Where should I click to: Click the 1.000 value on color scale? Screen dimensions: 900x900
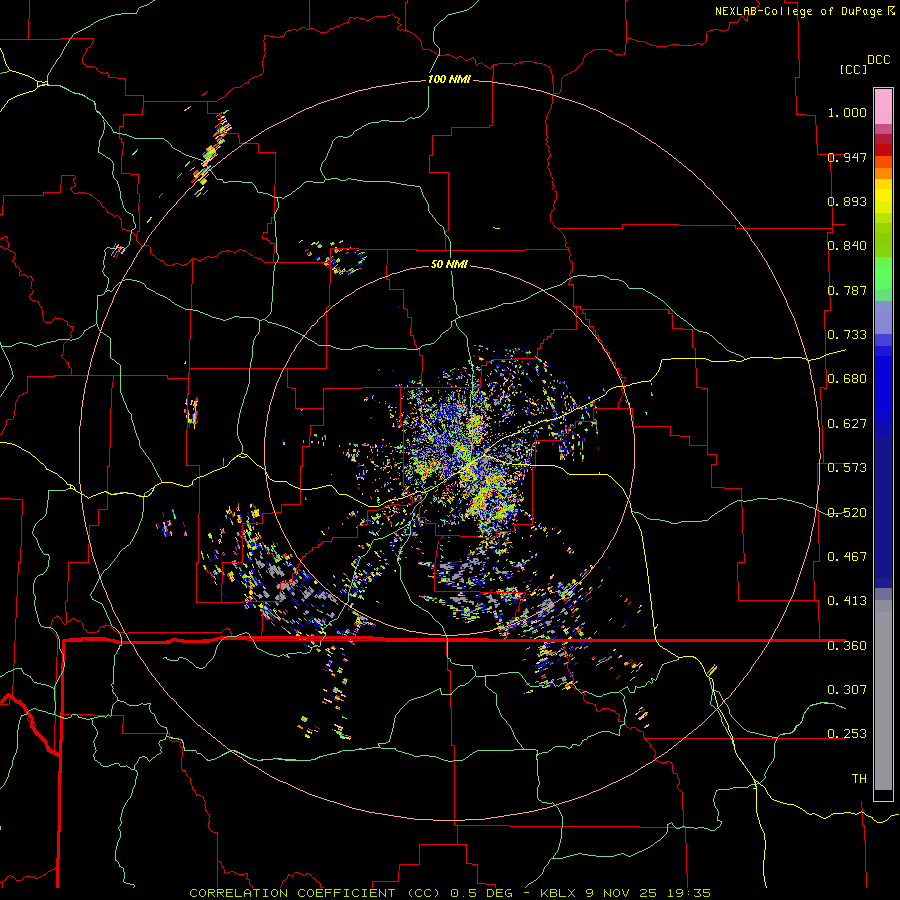point(847,112)
